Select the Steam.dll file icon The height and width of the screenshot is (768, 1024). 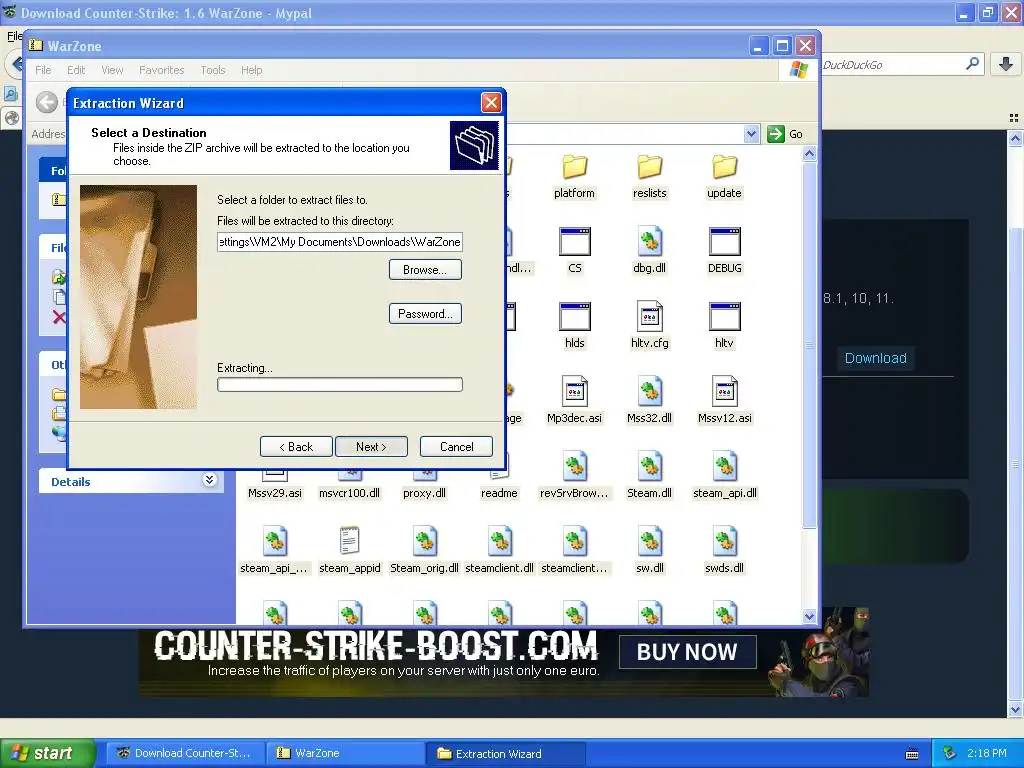click(649, 466)
